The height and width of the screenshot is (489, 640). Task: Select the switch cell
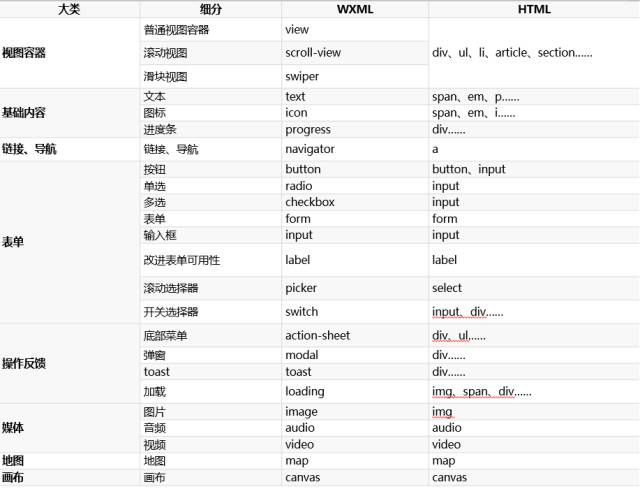coord(355,312)
